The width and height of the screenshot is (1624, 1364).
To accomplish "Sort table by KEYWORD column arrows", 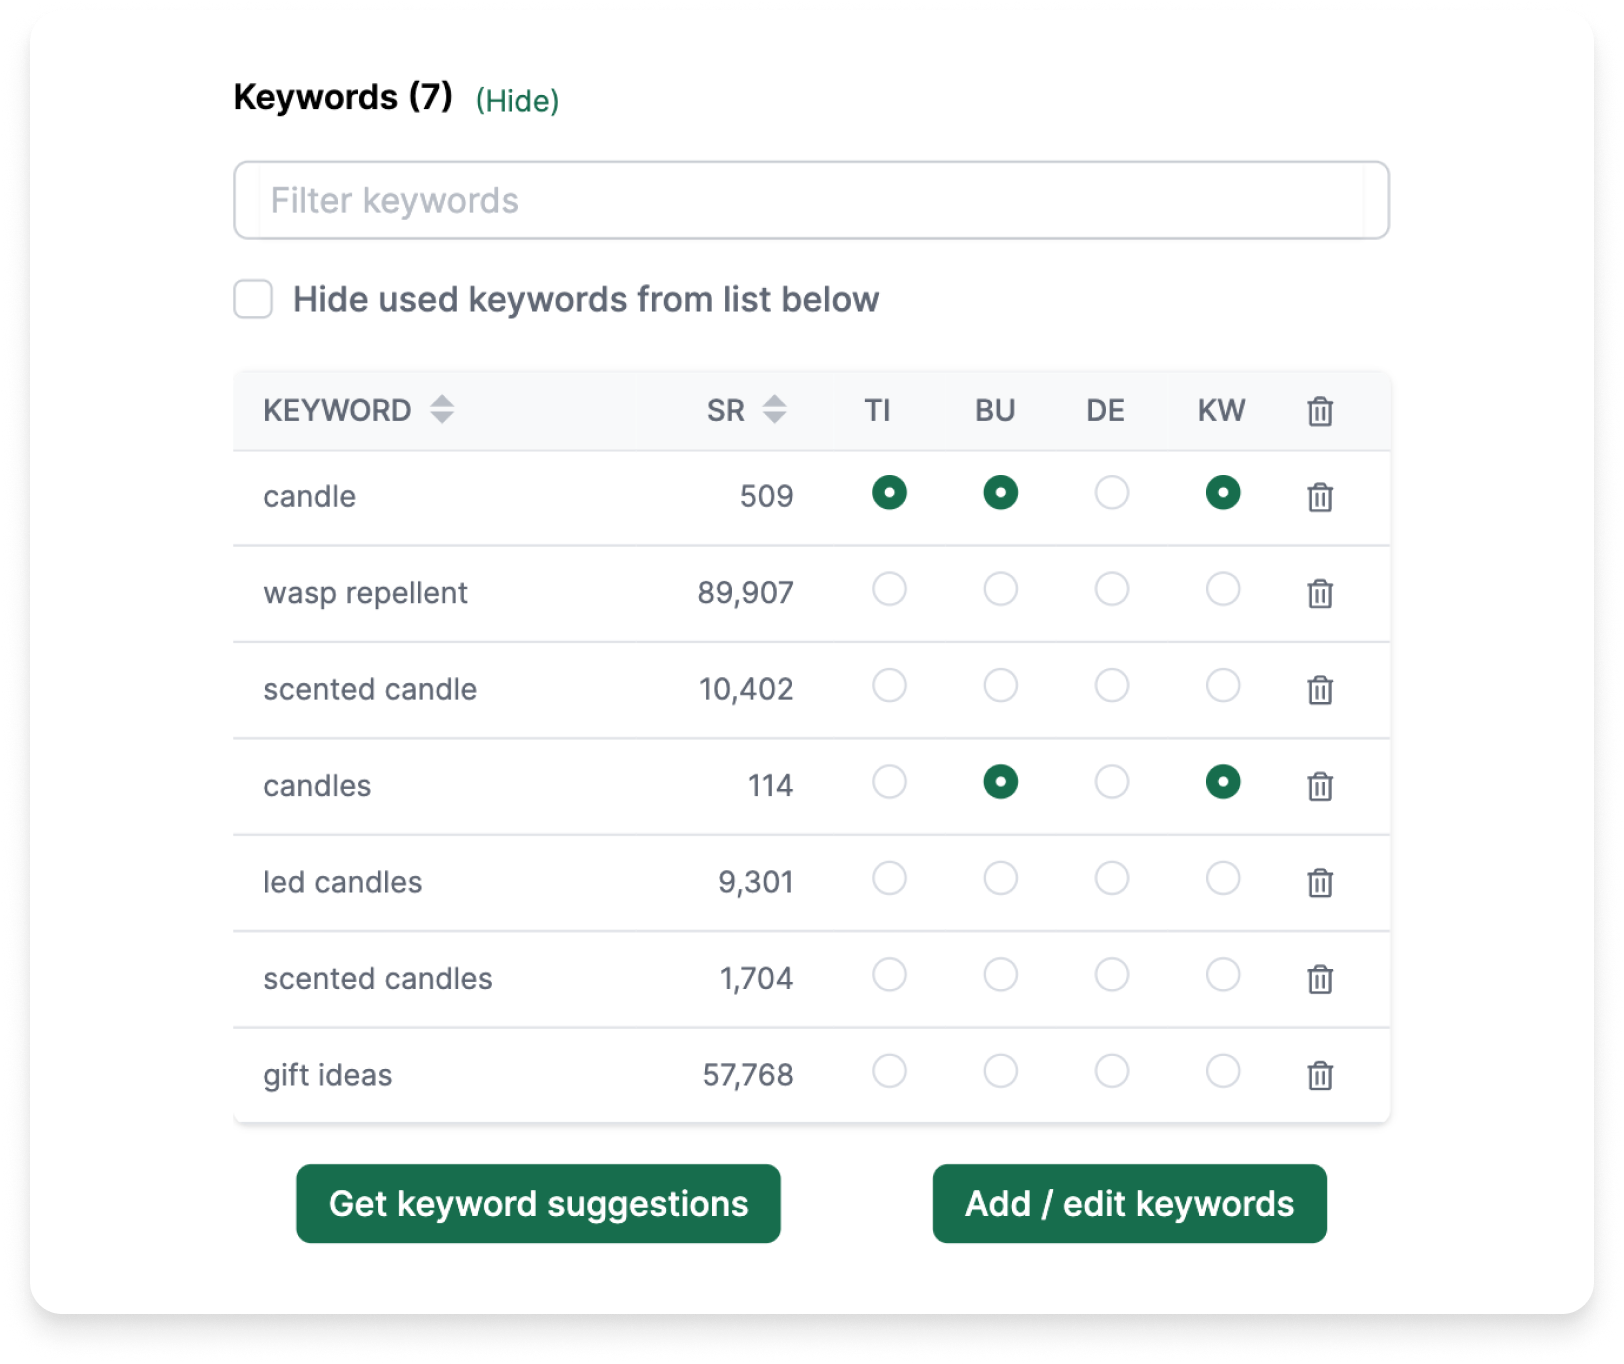I will (442, 409).
